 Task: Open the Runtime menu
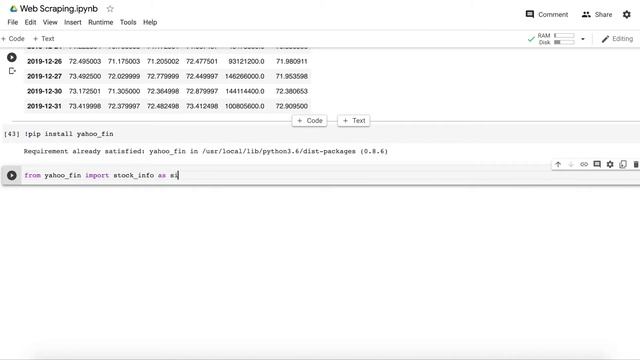click(100, 22)
